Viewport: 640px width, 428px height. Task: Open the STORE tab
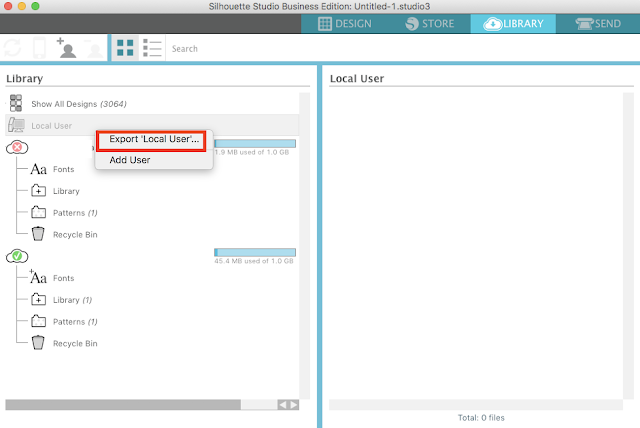(429, 24)
